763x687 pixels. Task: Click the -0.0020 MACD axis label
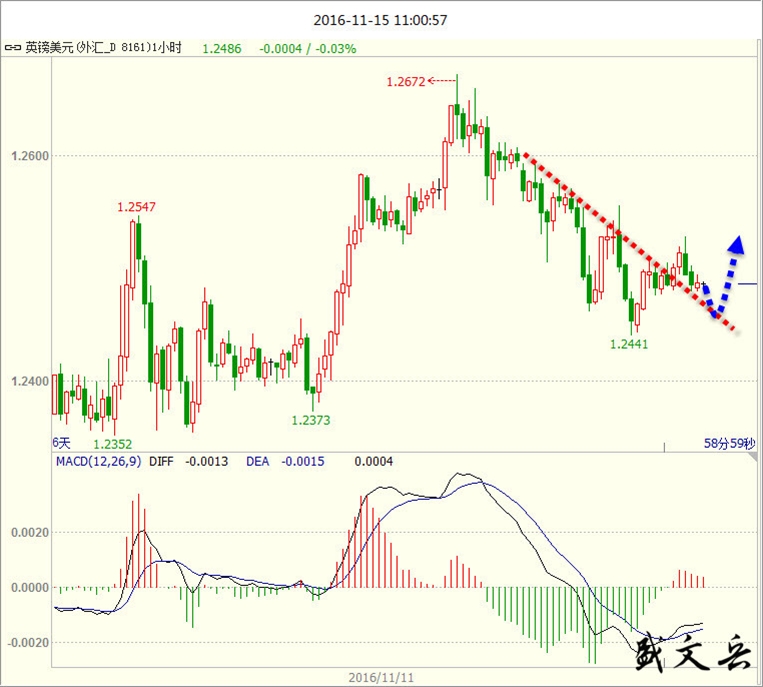[x=28, y=642]
